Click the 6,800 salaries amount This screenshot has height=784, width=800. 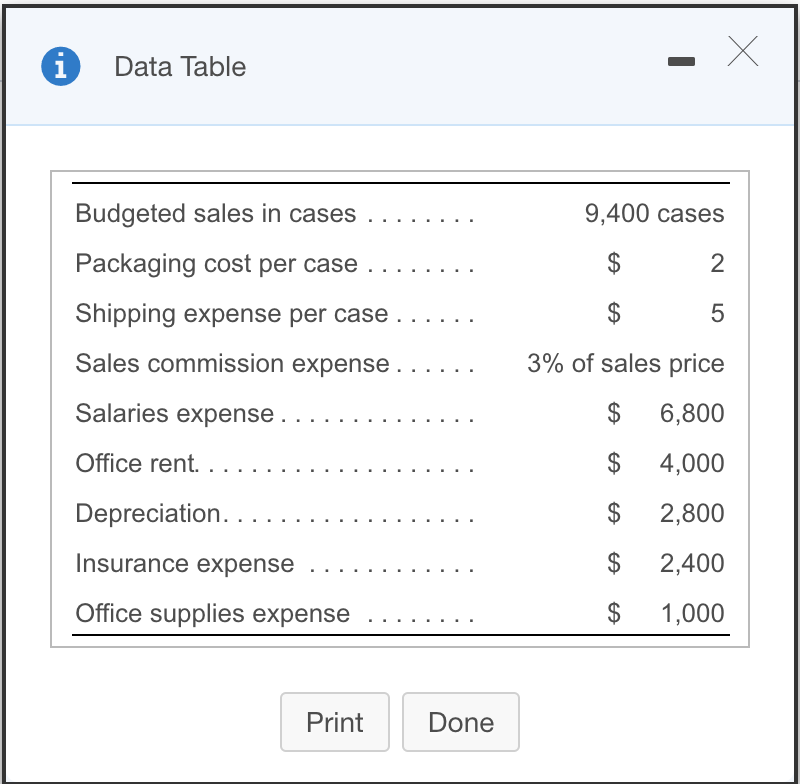692,413
